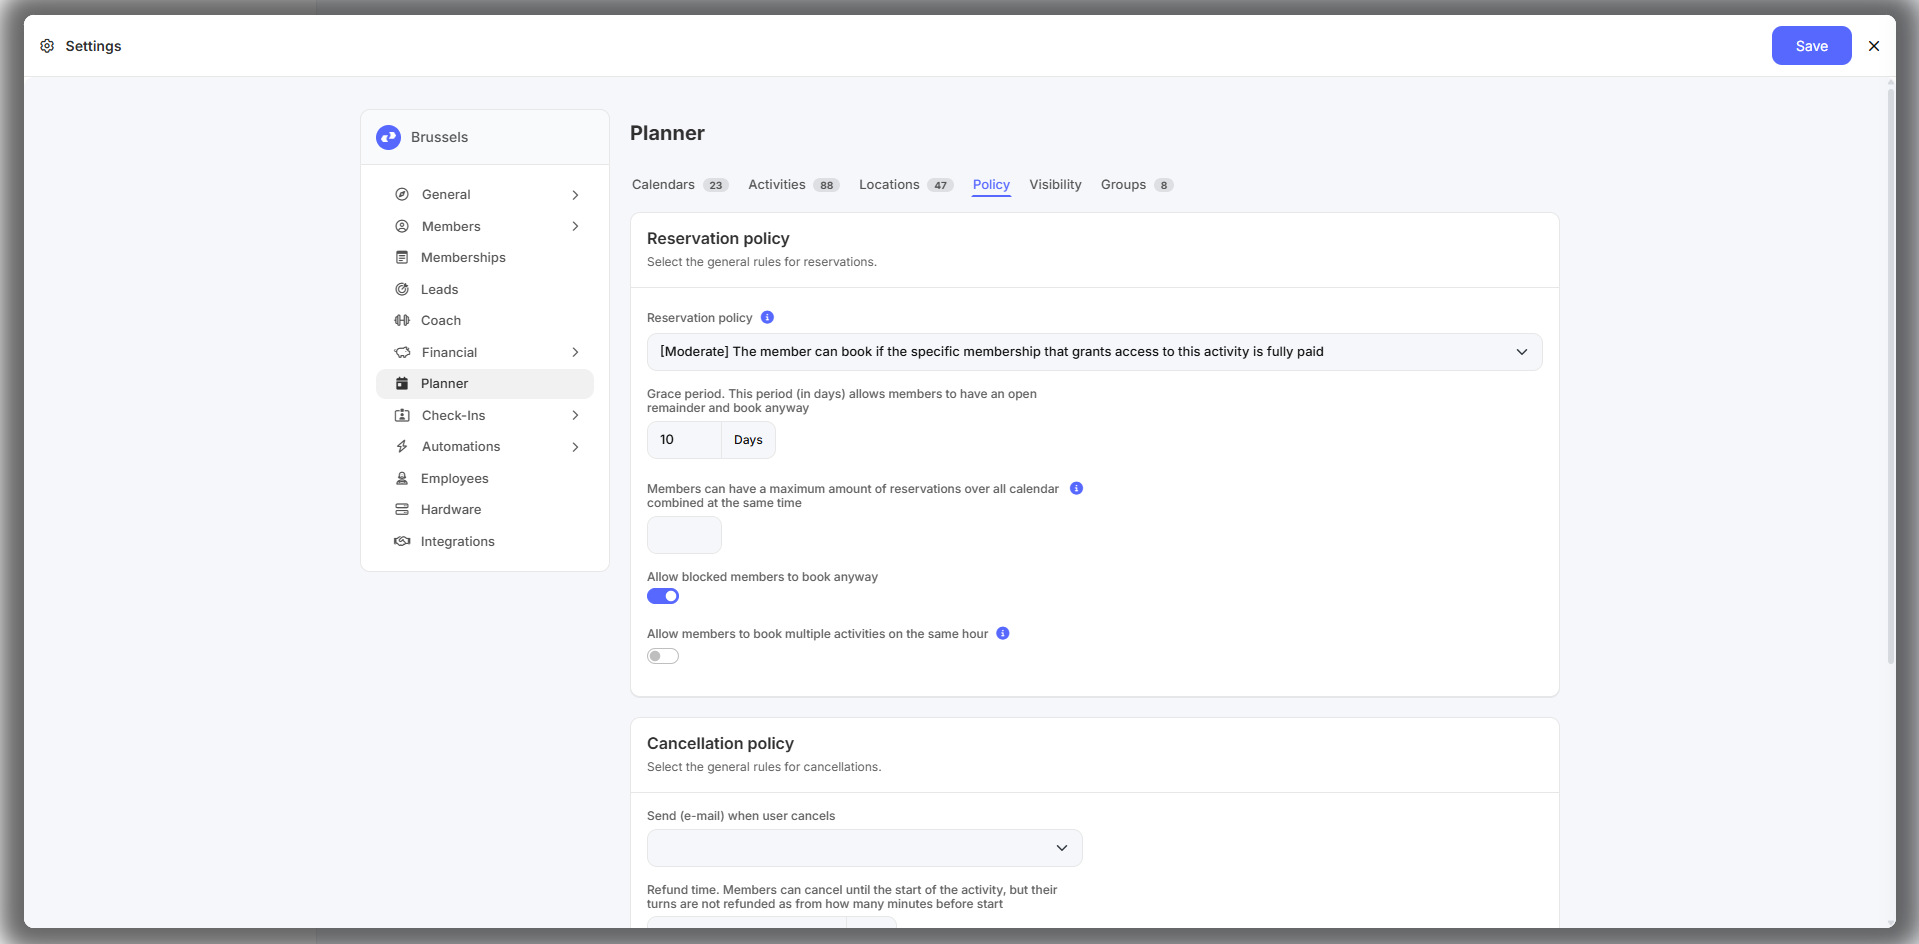Open Memberships settings in sidebar
This screenshot has height=944, width=1919.
click(485, 257)
